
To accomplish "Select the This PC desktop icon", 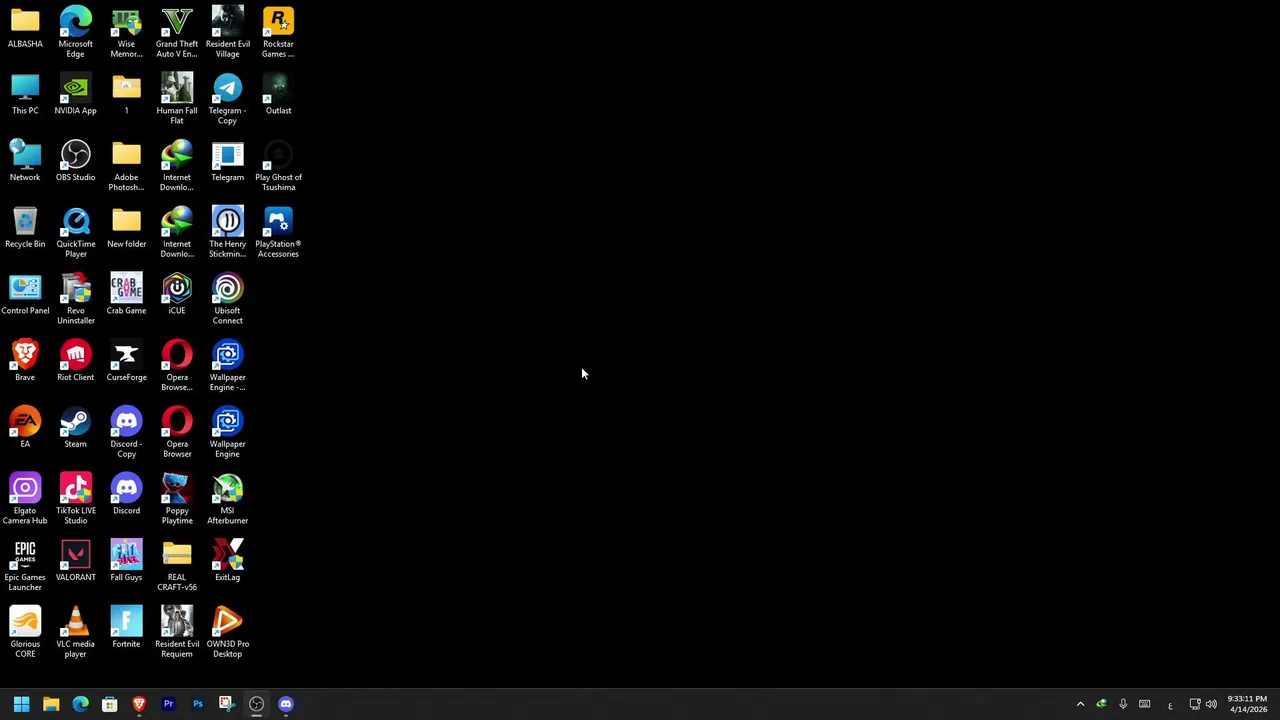I will click(25, 95).
